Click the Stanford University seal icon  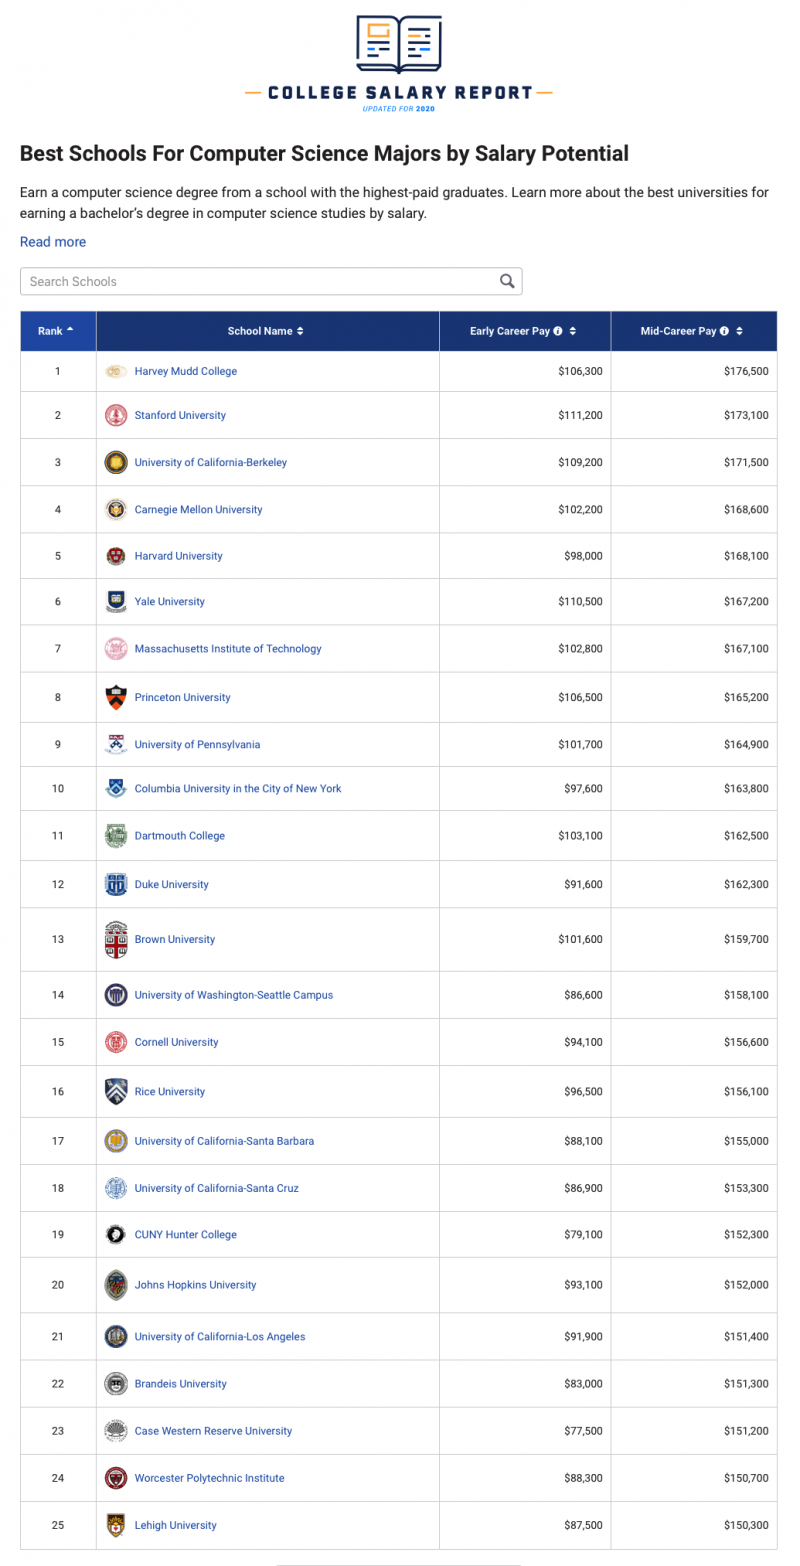(116, 415)
